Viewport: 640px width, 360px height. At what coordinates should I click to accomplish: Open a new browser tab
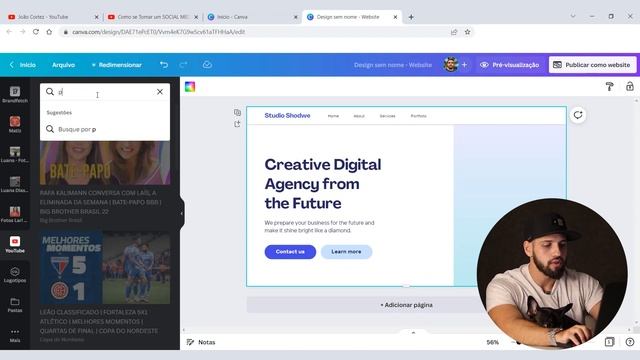coord(411,17)
